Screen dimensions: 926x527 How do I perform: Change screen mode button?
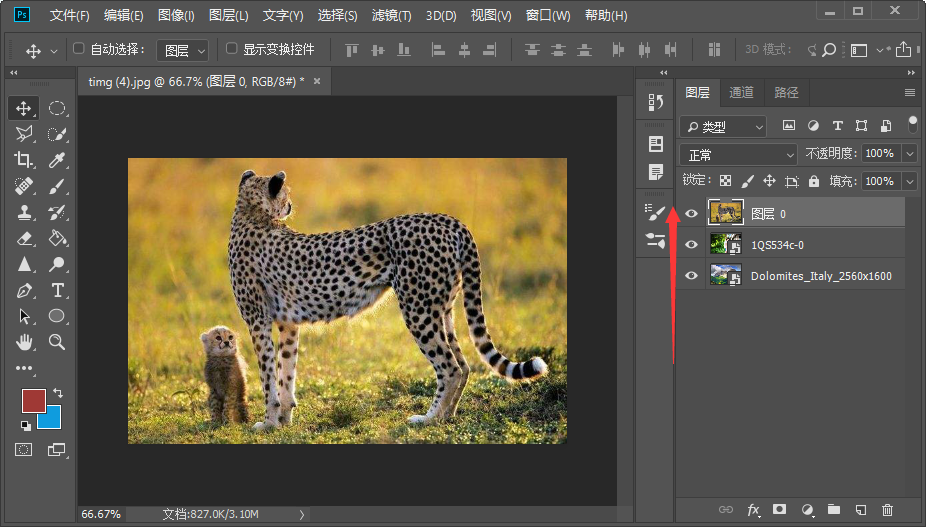pyautogui.click(x=57, y=450)
